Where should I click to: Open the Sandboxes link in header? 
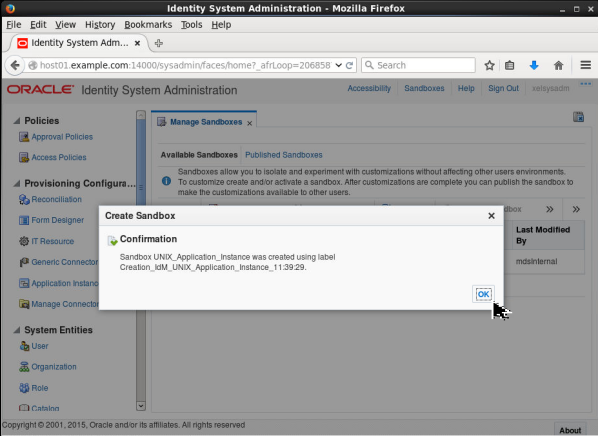point(424,88)
